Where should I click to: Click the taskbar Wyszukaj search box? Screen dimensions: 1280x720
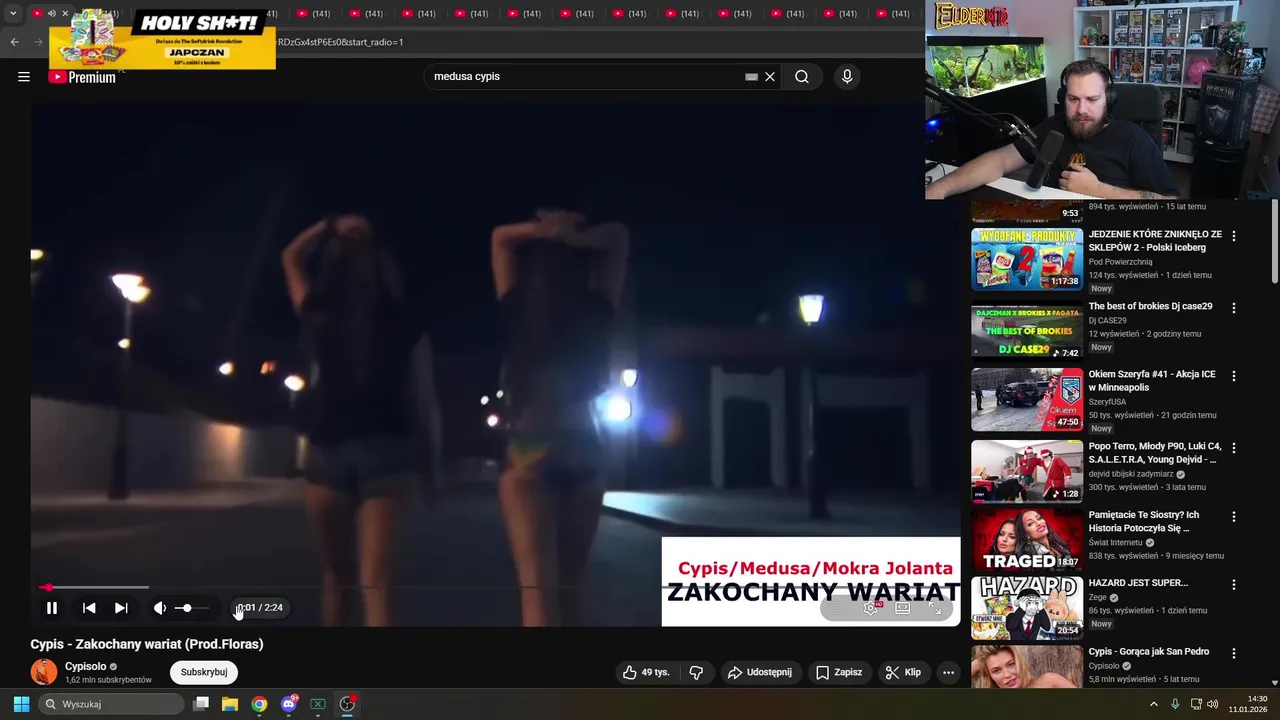(112, 704)
